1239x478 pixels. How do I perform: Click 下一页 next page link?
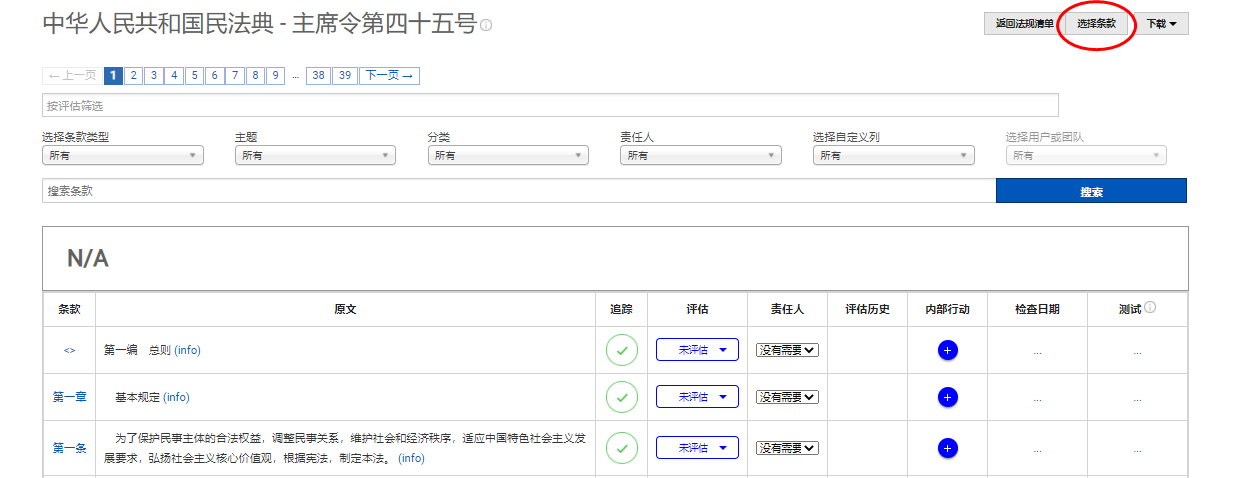pos(389,75)
